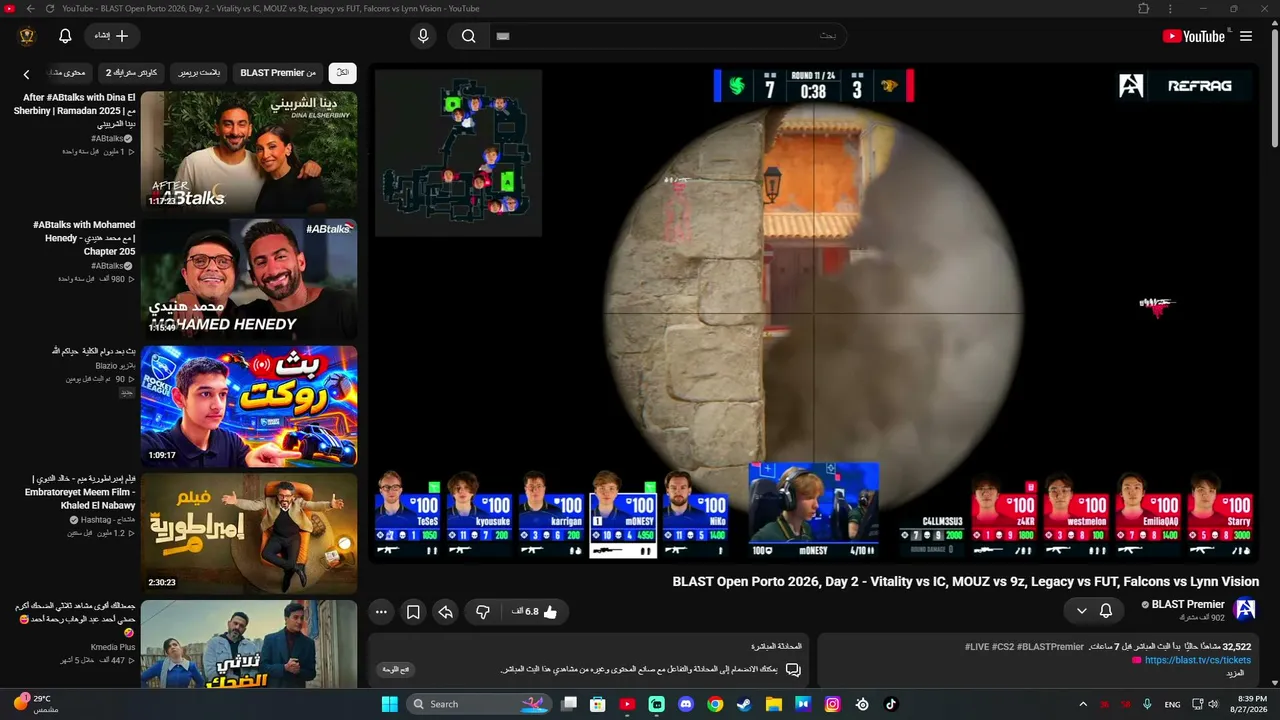Open the Microsoft Store taskbar icon
This screenshot has width=1280, height=720.
coord(598,704)
